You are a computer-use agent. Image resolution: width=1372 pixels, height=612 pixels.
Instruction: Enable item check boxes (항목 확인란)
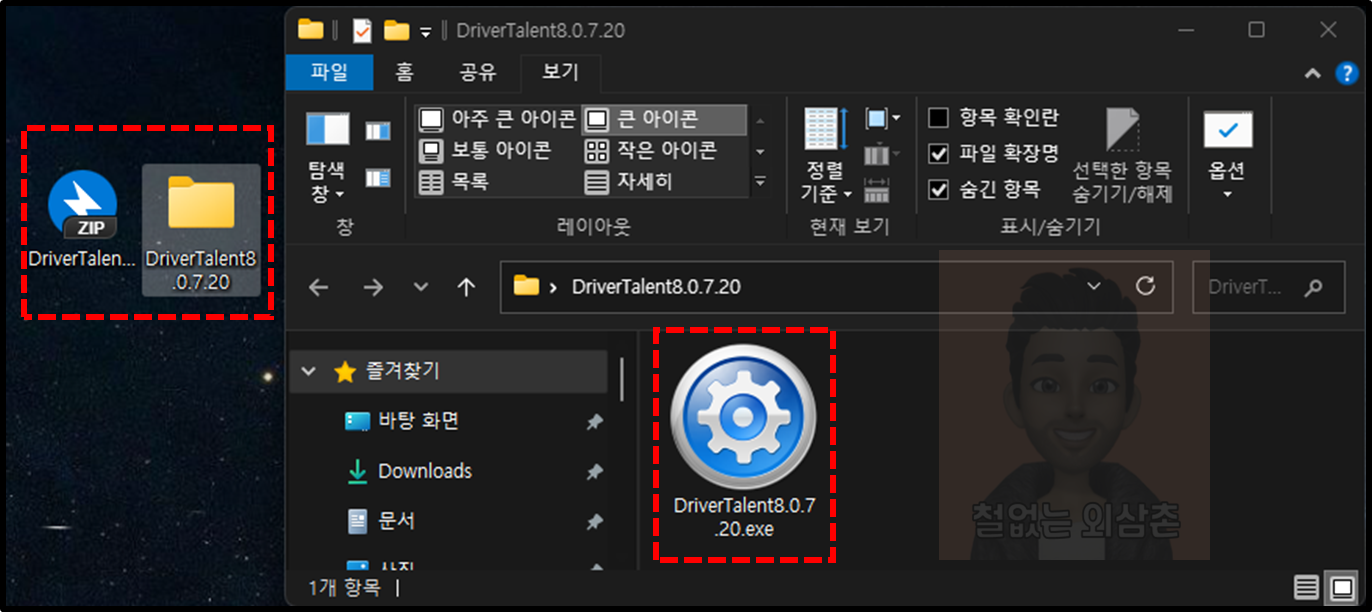(993, 118)
